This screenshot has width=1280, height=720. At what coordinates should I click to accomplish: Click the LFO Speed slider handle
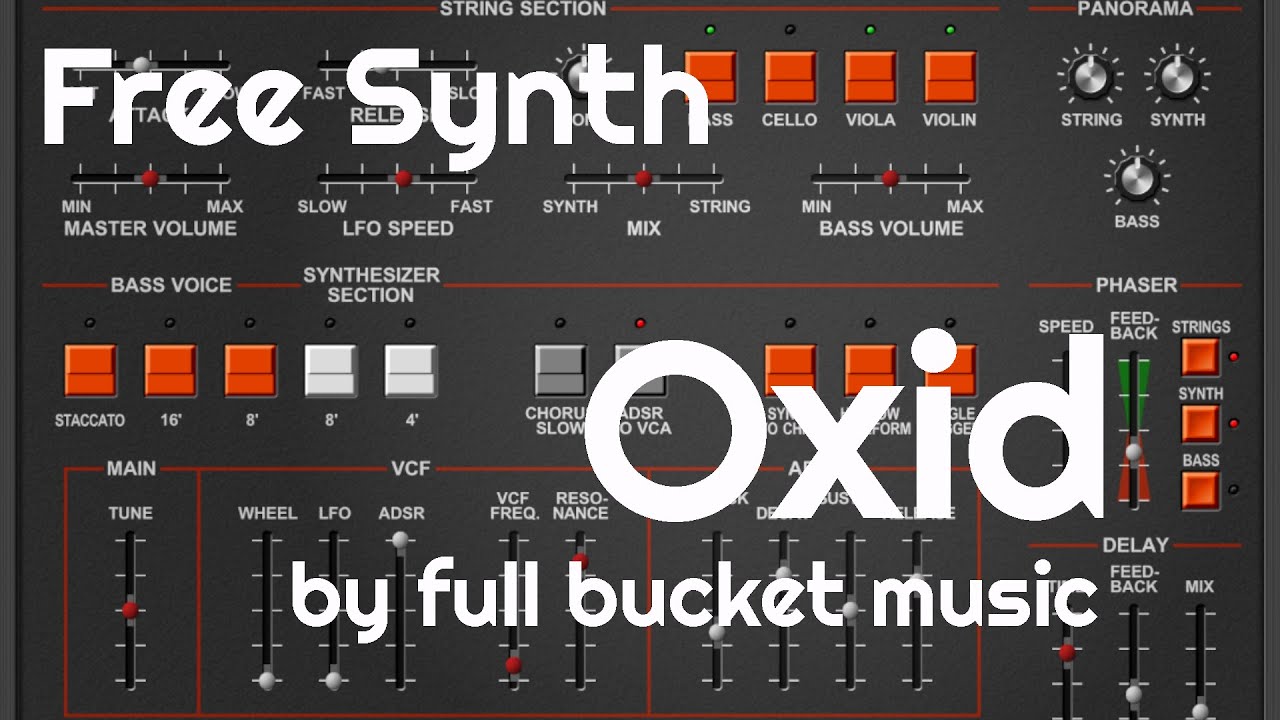click(403, 179)
